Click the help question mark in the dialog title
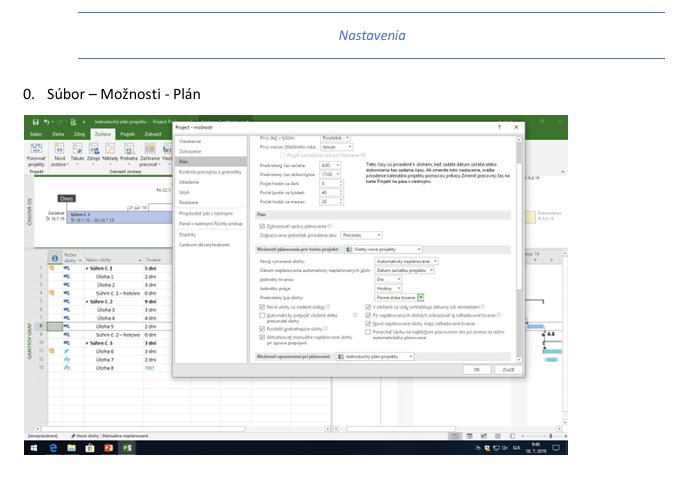Viewport: 692px width, 481px height. click(x=500, y=127)
